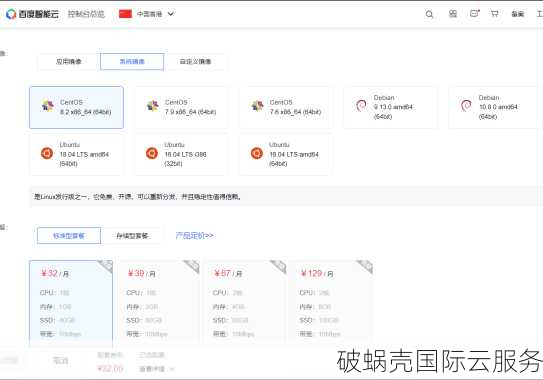Choose the ¥32/月 plan card
The image size is (543, 380).
pyautogui.click(x=71, y=303)
